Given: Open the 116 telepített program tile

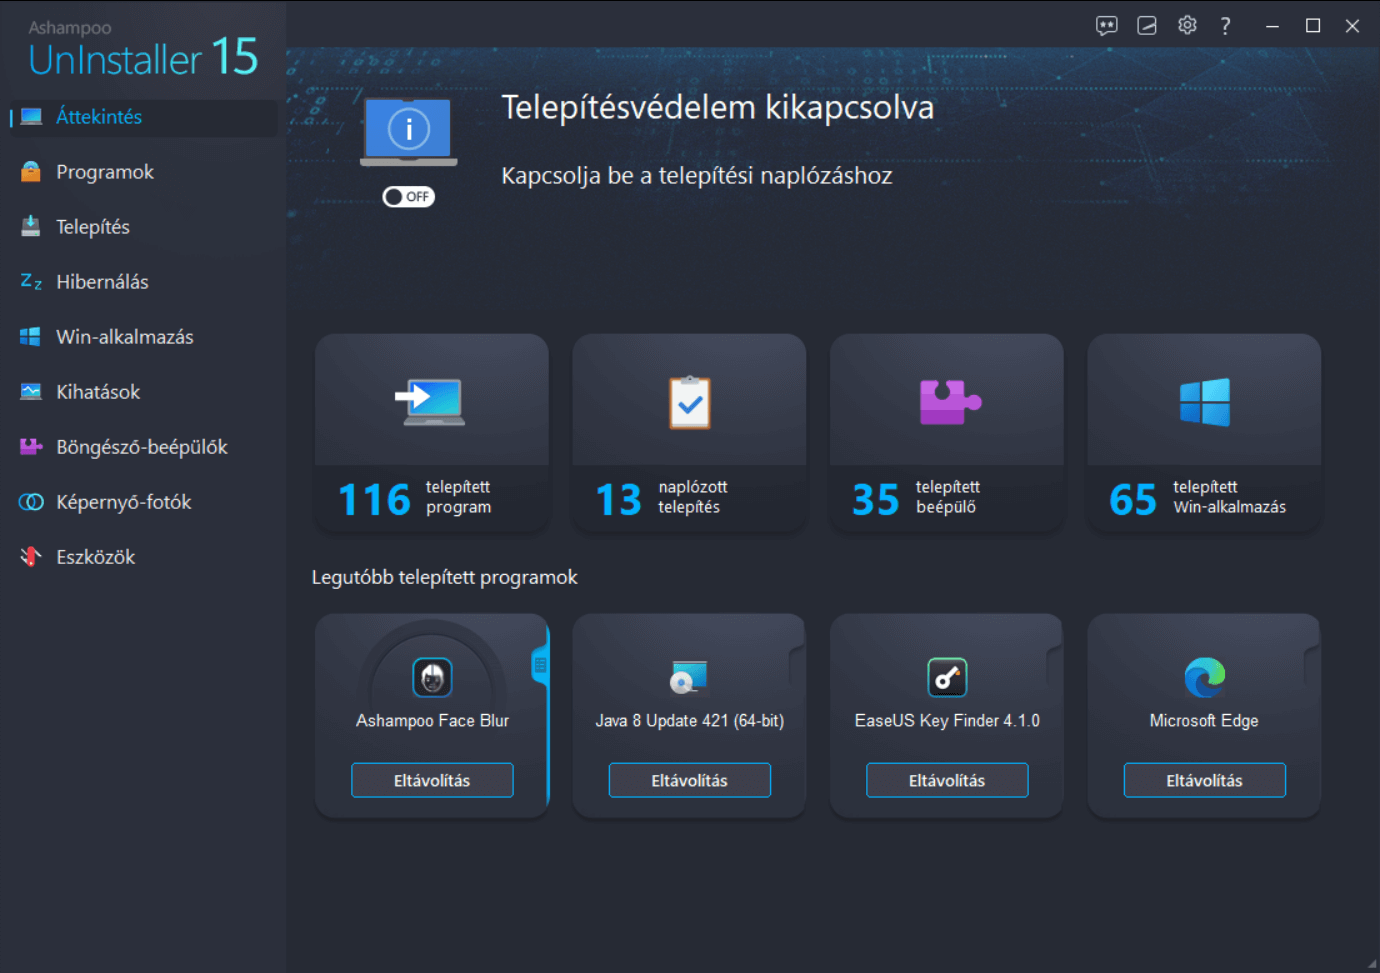Looking at the screenshot, I should 432,432.
